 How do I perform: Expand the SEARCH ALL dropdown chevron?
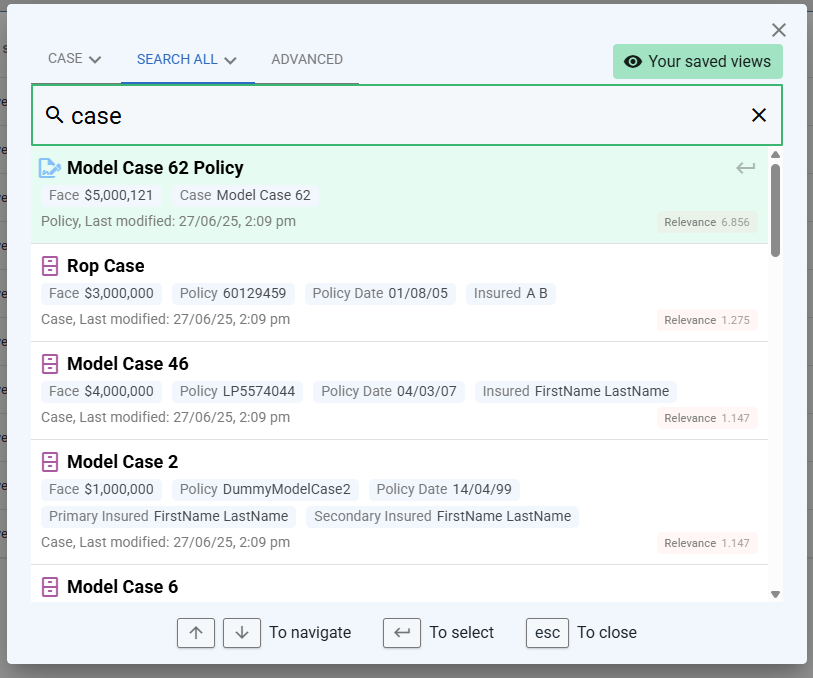[230, 60]
